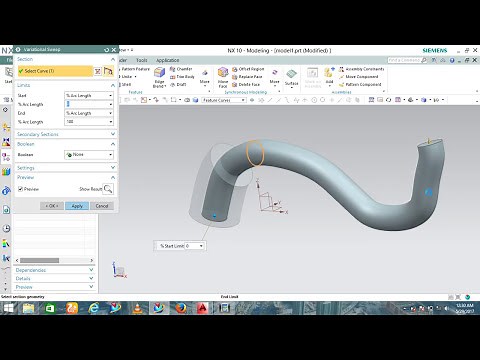Select the Delete Face tool
Viewport: 480px width, 360px height.
tap(246, 85)
